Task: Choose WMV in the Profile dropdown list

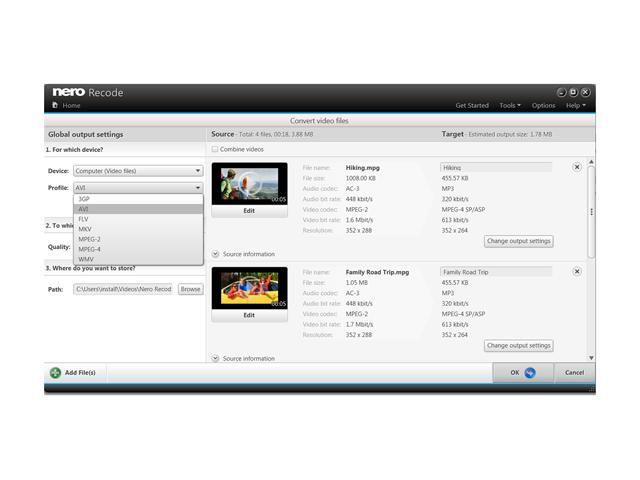Action: pos(85,259)
